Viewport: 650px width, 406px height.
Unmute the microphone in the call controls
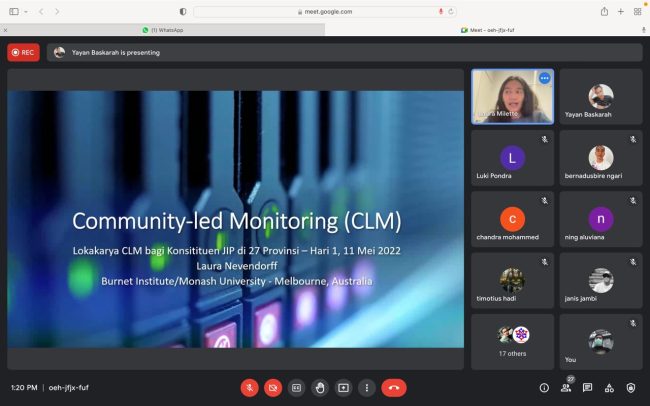(x=249, y=387)
